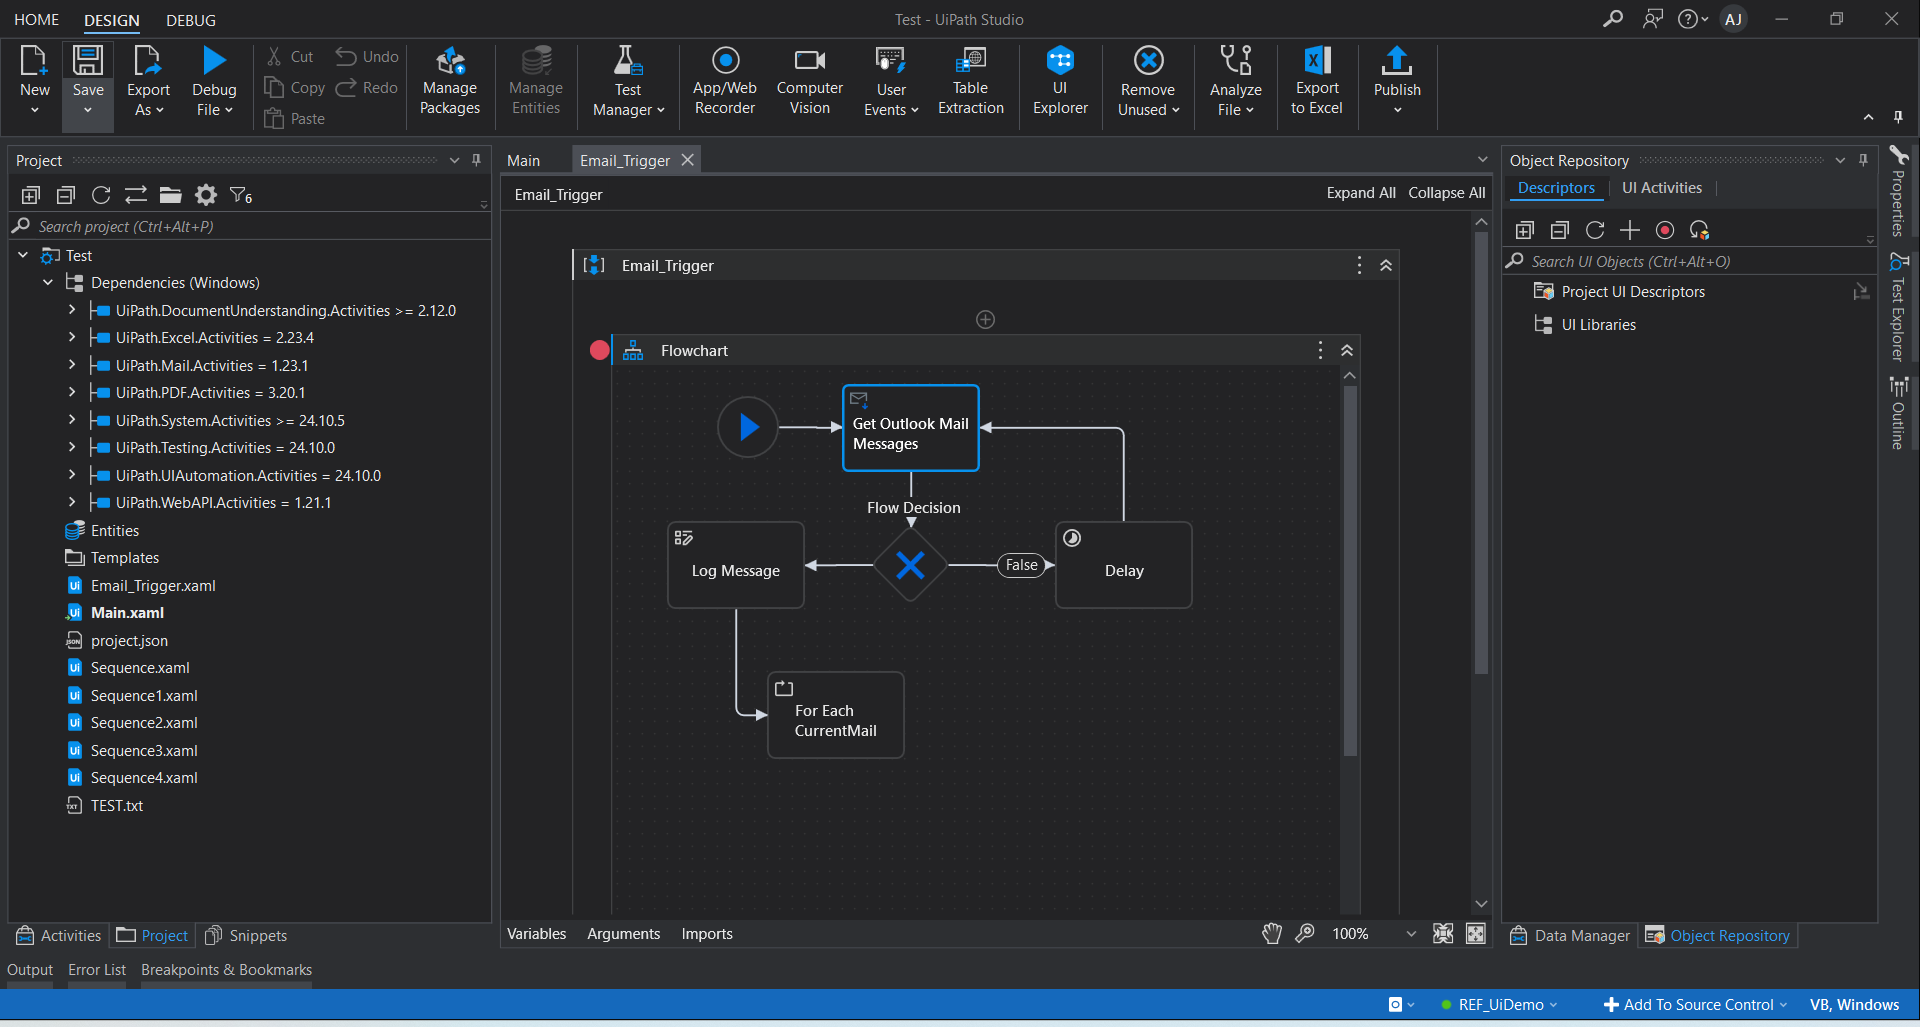The image size is (1920, 1027).
Task: Collapse the Flowchart activity
Action: 1347,350
